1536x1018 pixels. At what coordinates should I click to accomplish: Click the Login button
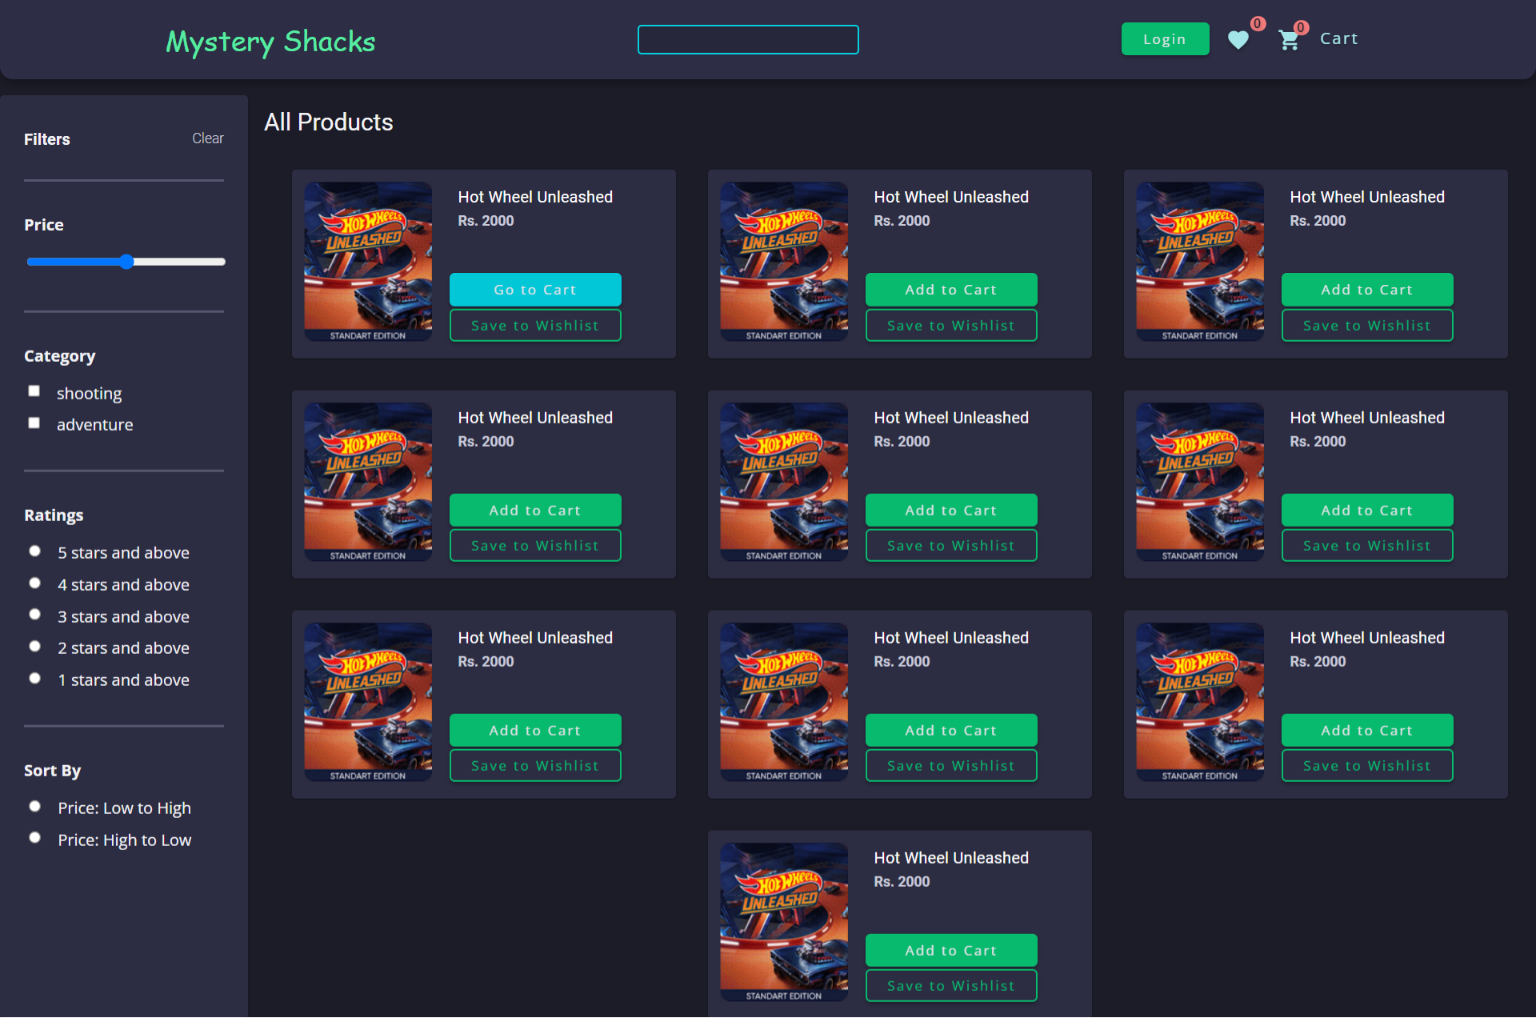click(x=1164, y=38)
